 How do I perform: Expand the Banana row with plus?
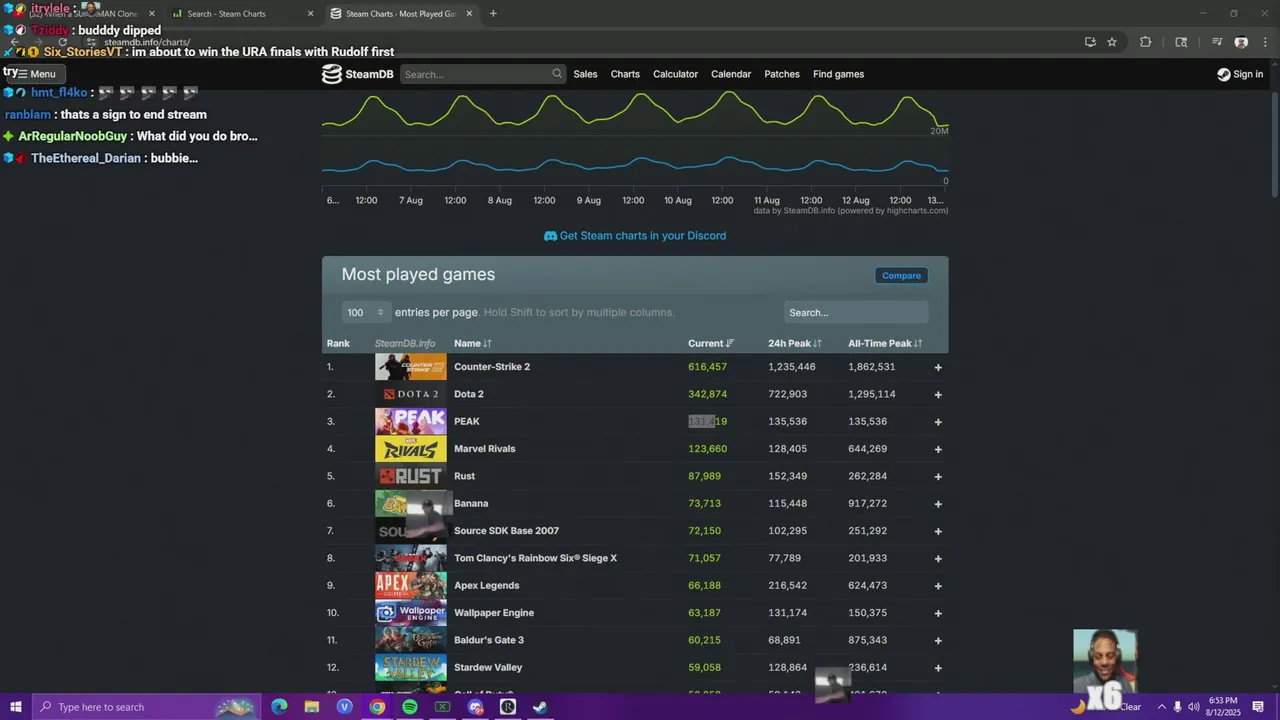938,503
